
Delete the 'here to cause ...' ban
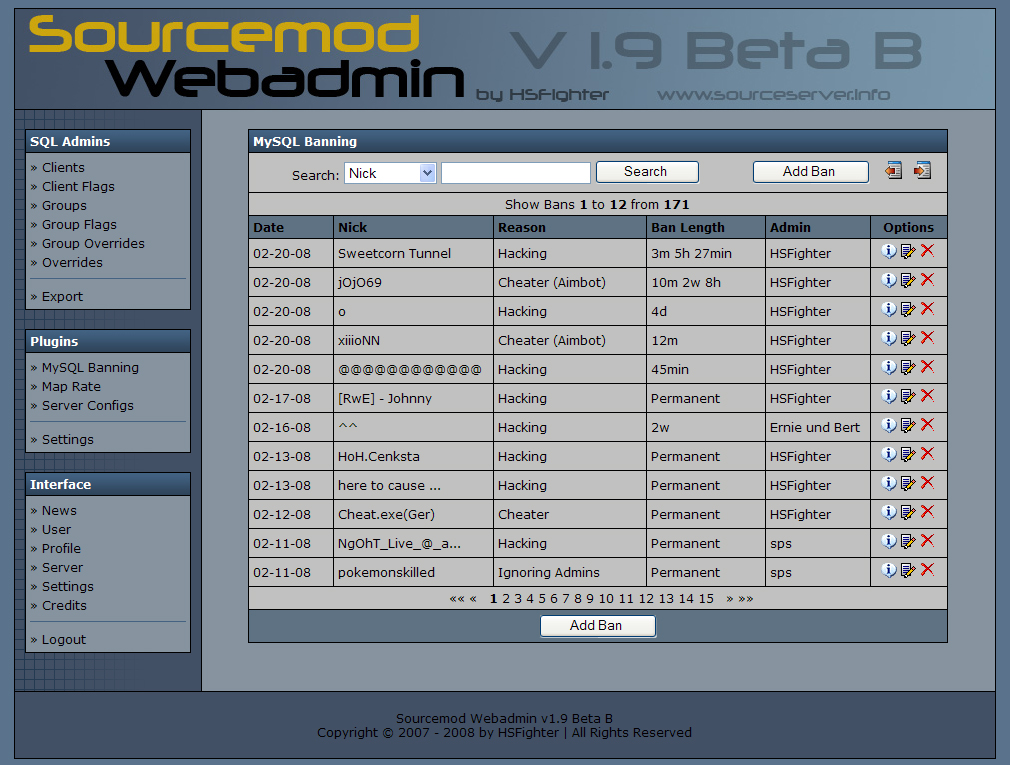[928, 483]
